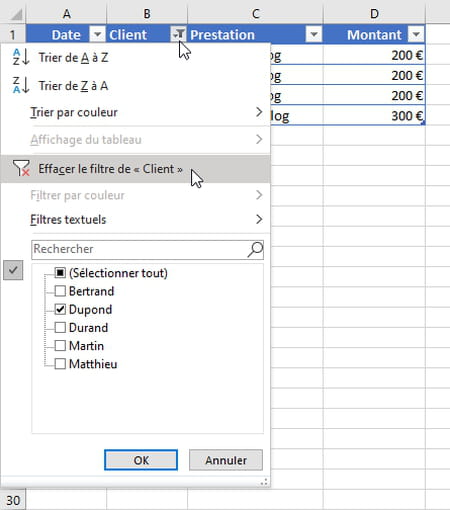This screenshot has width=450, height=510.
Task: Click the Annuler button
Action: [x=226, y=460]
